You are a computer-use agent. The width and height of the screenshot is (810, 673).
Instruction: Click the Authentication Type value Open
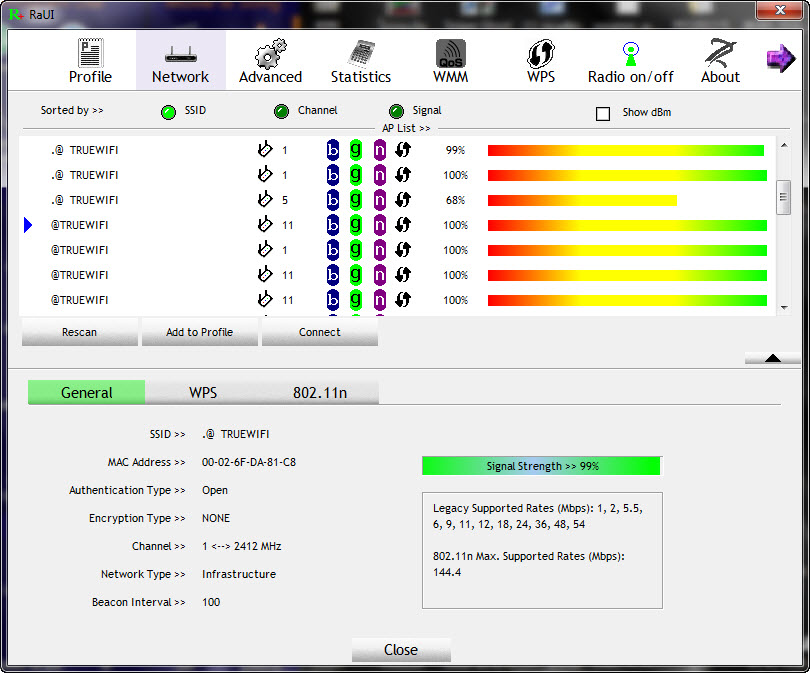tap(214, 490)
